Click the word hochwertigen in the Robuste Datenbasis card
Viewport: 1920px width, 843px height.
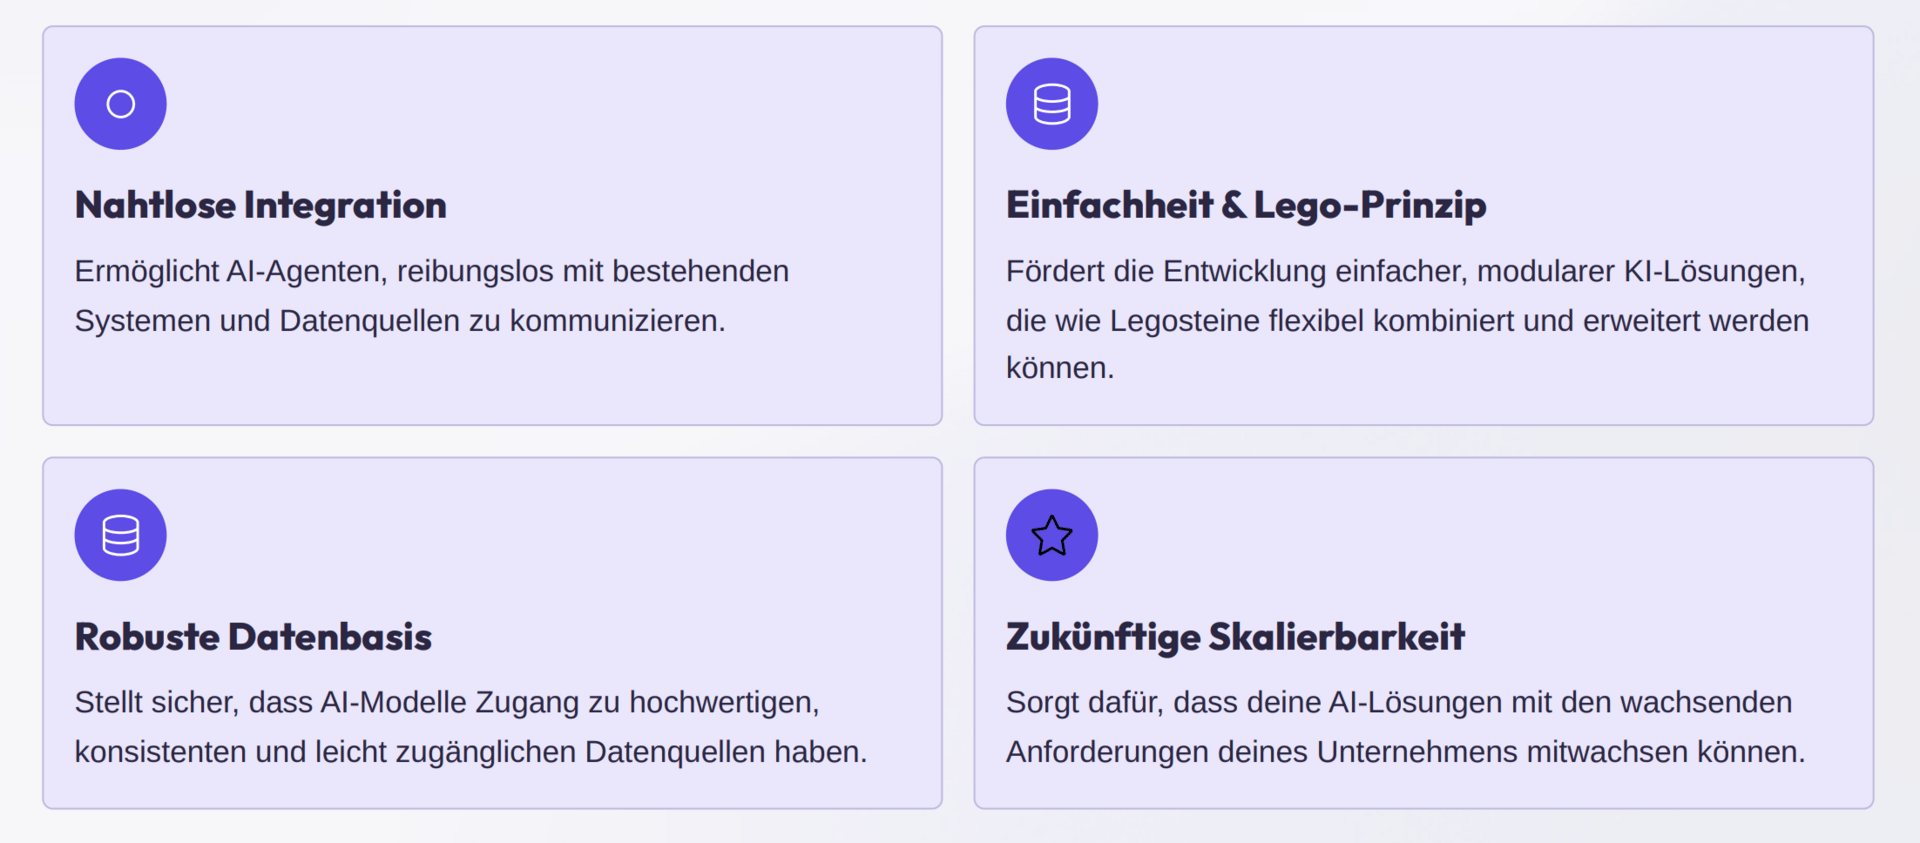pos(724,703)
